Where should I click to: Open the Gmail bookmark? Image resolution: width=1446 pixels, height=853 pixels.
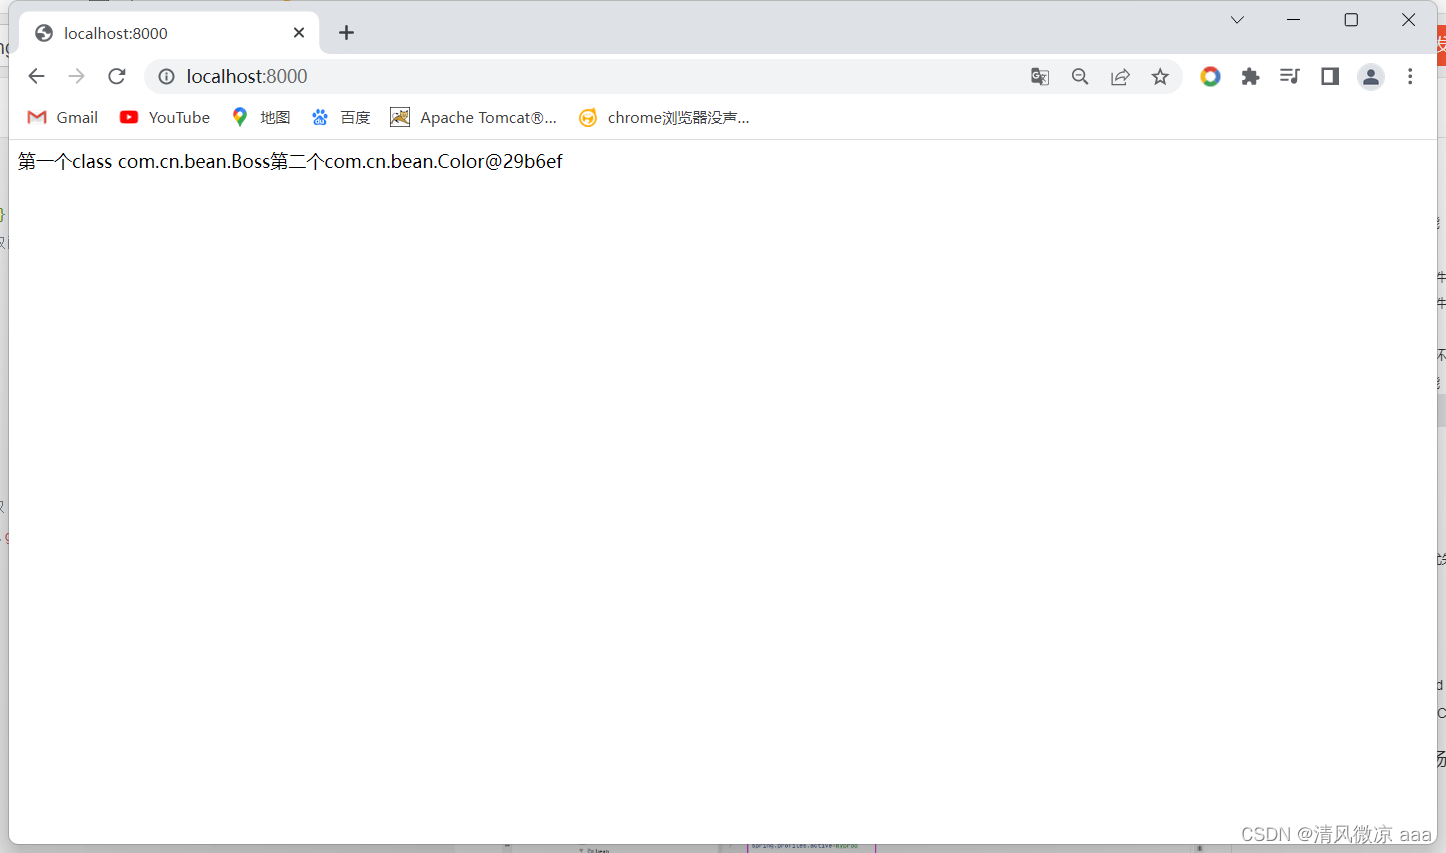coord(63,117)
